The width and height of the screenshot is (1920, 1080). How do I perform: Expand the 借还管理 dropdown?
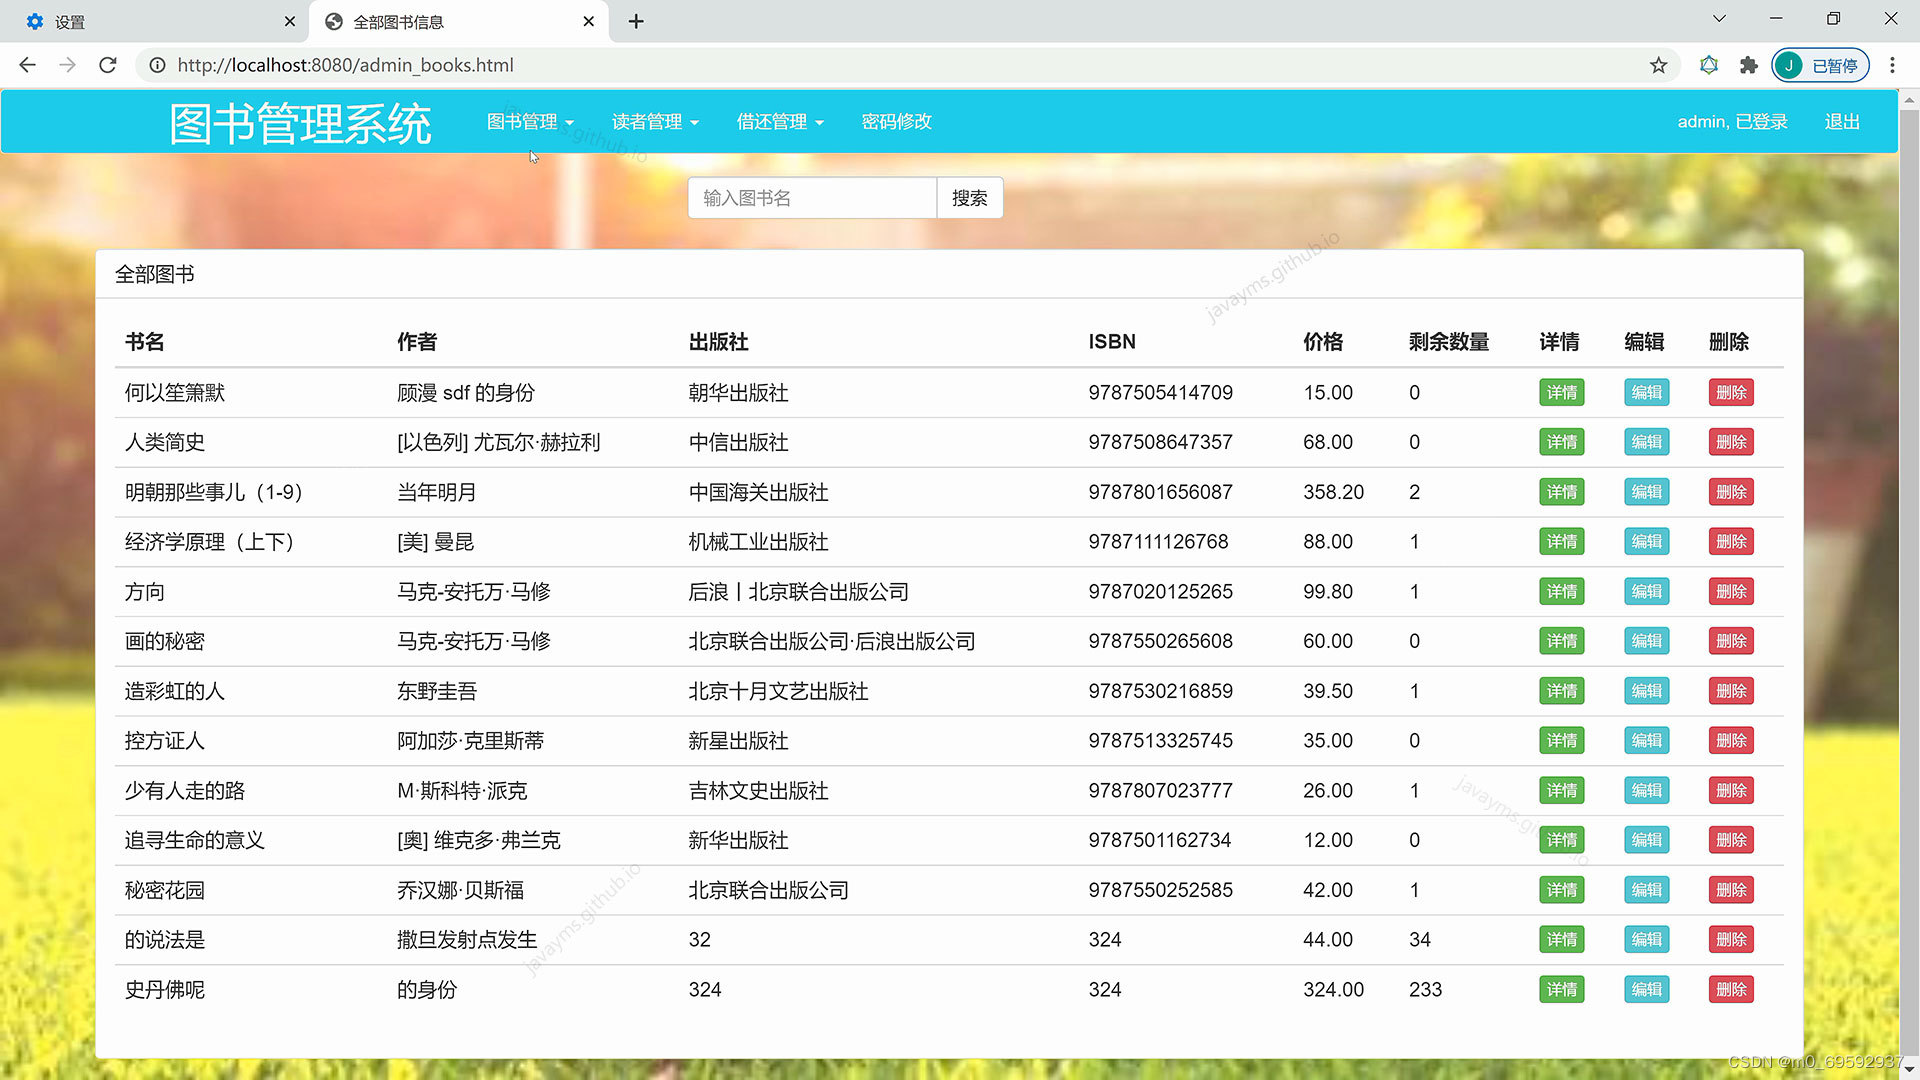pos(779,121)
